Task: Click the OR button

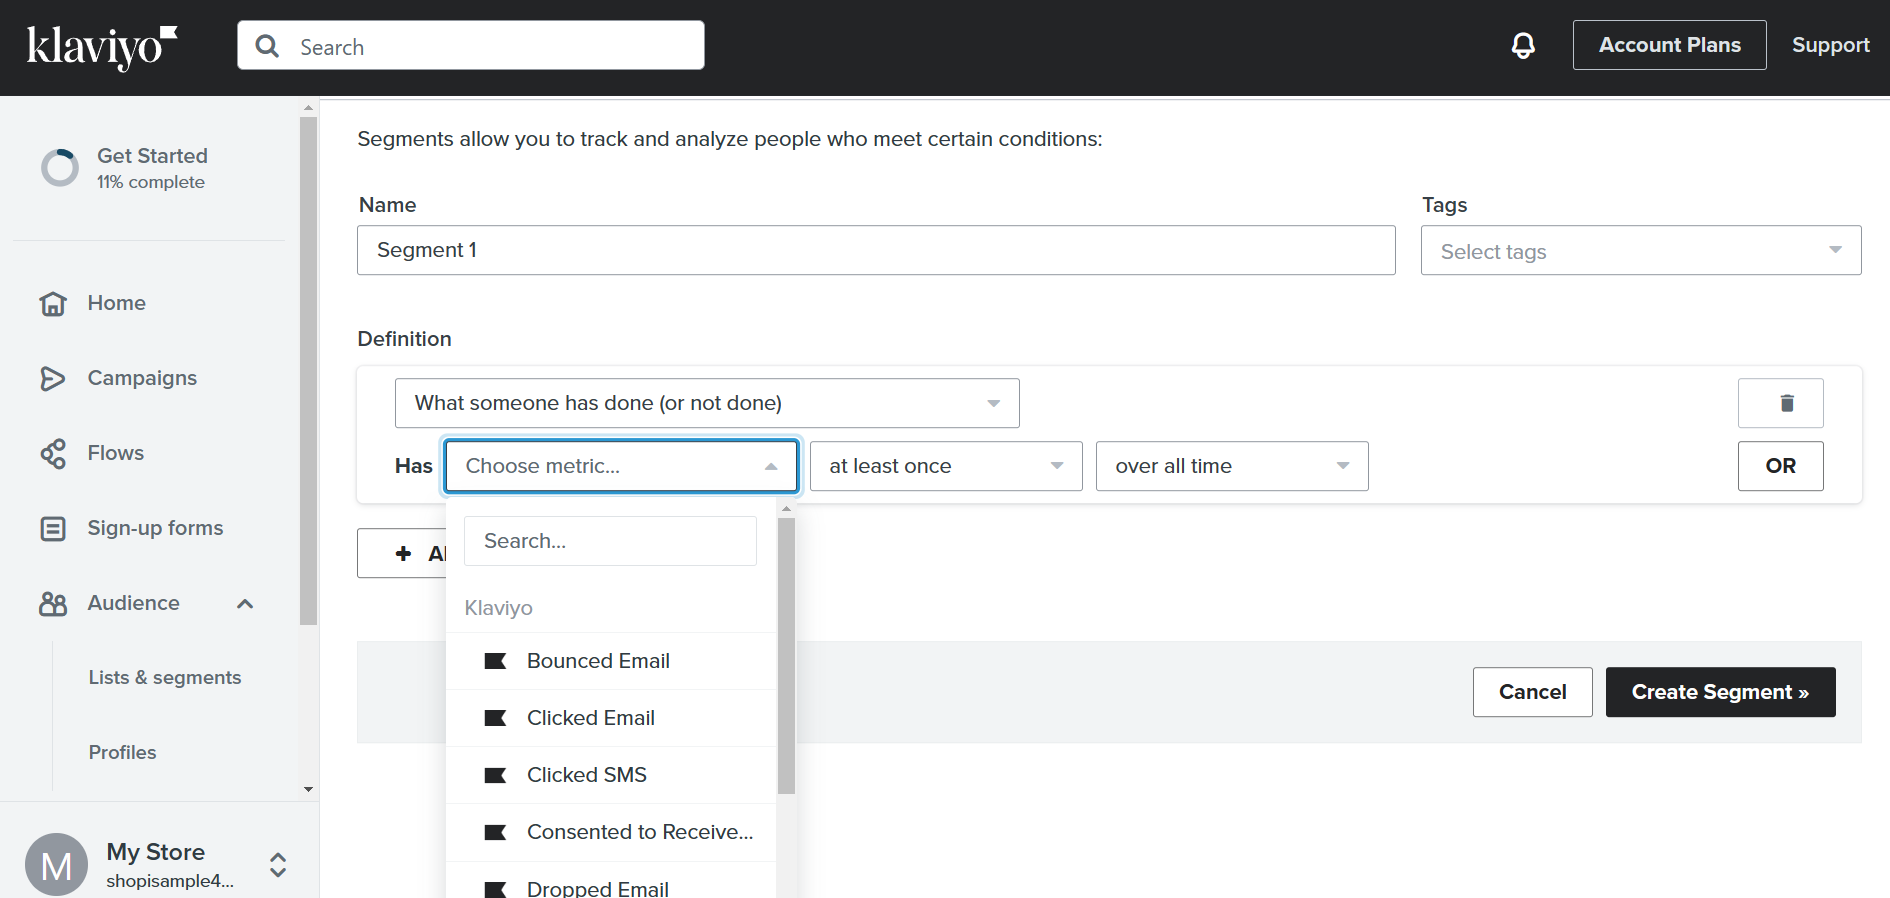Action: click(x=1780, y=466)
